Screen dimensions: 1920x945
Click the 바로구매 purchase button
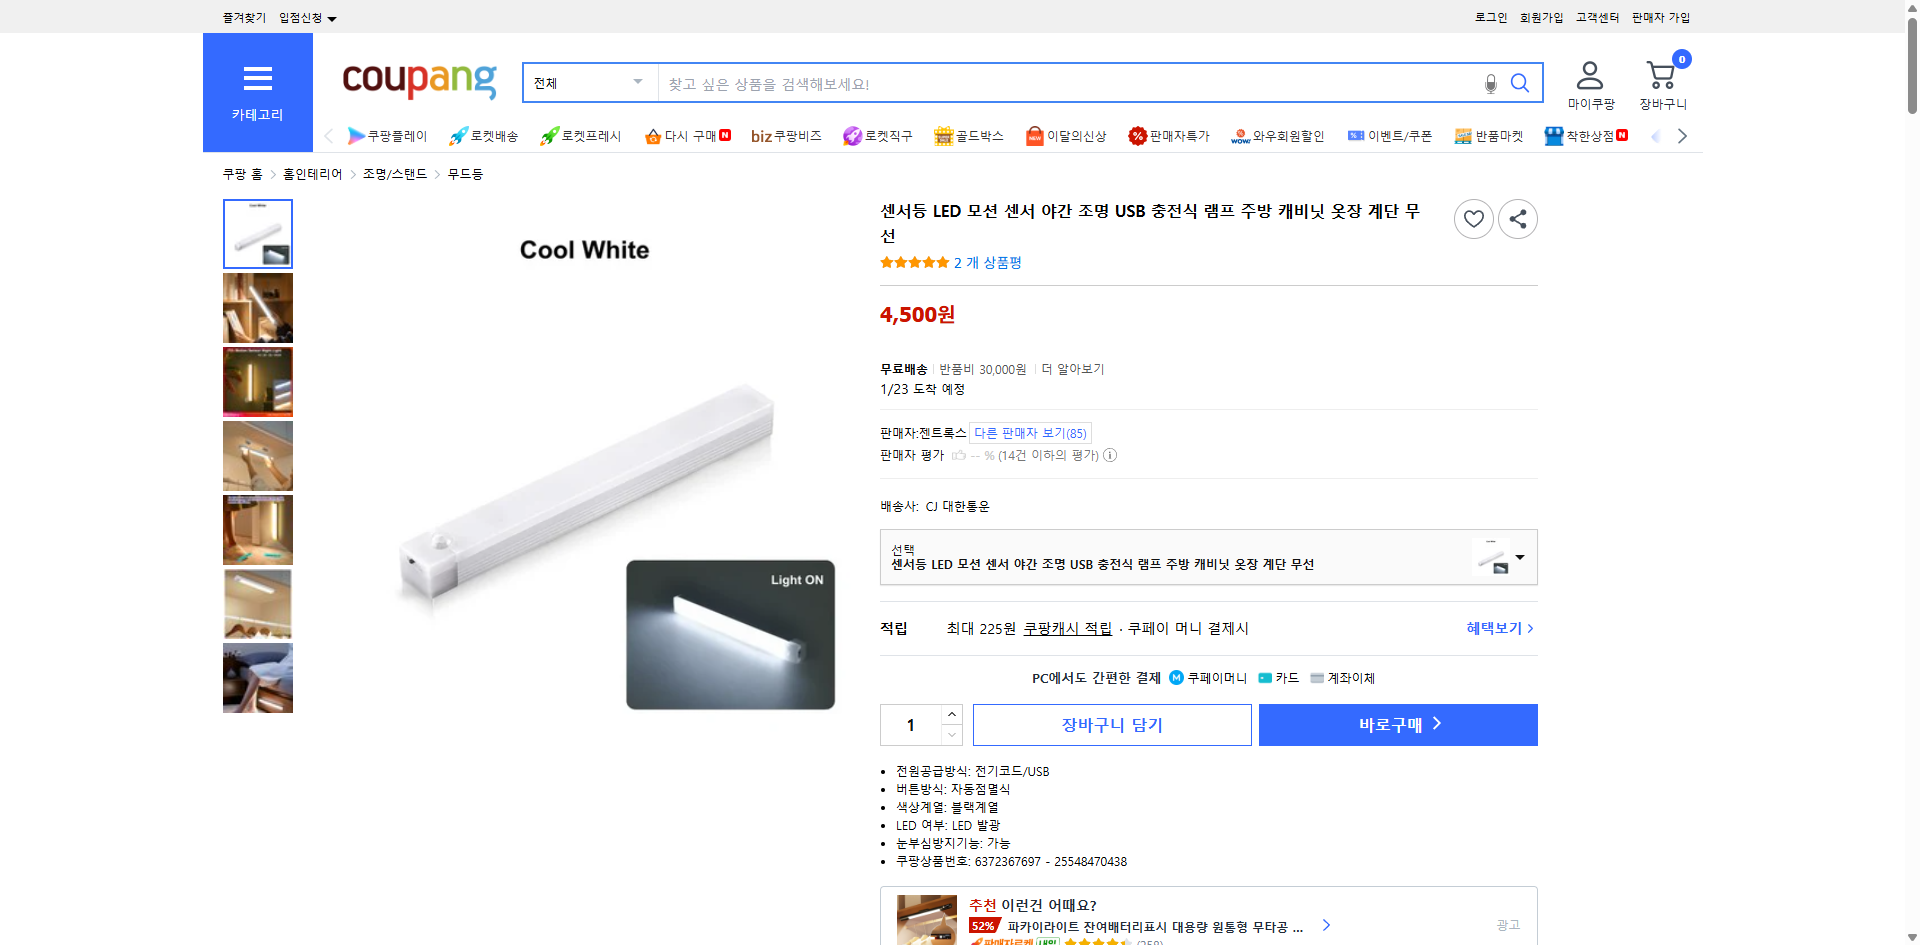click(1397, 724)
